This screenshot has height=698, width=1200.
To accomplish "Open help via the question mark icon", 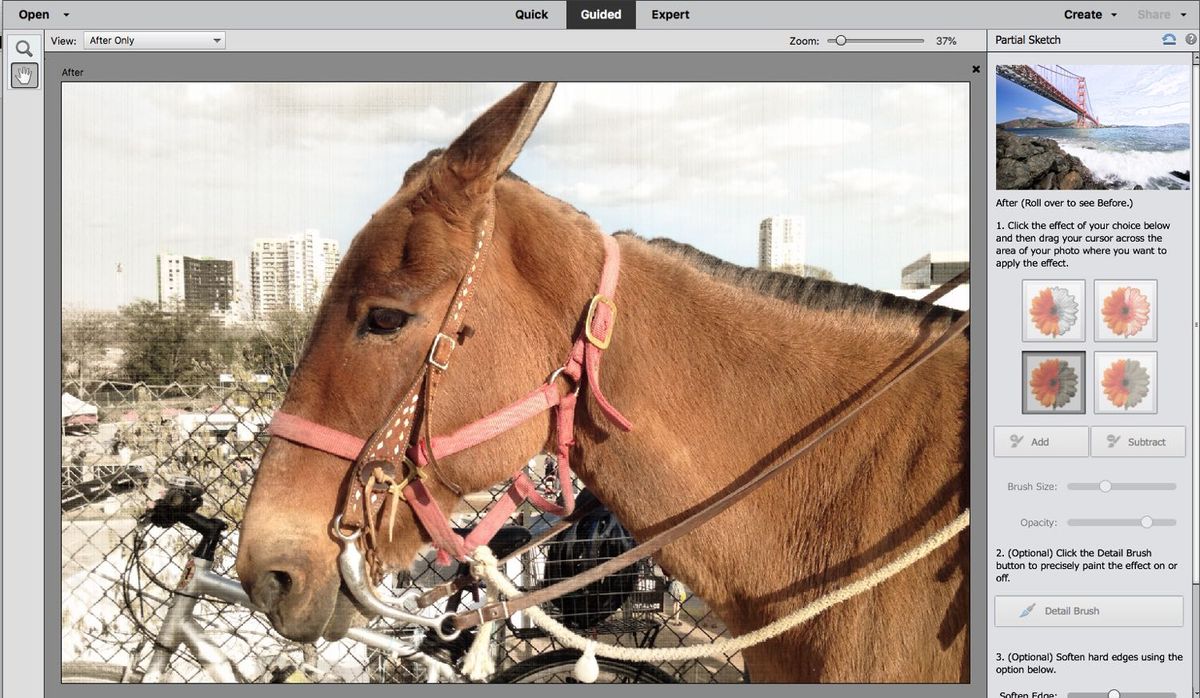I will [x=1191, y=39].
